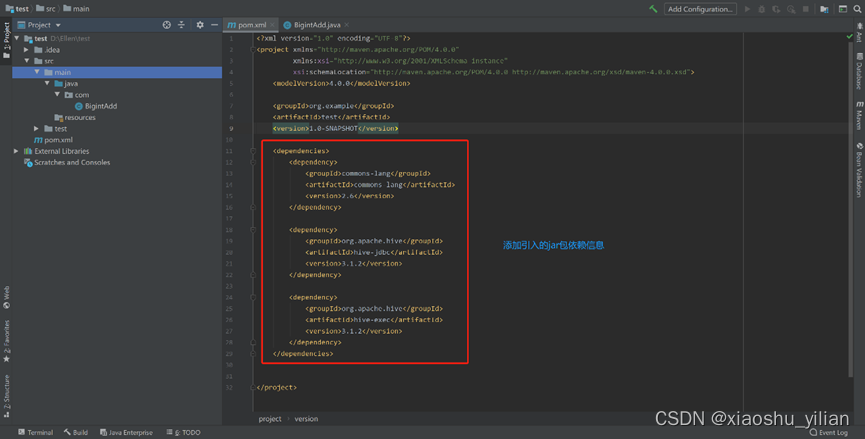Open the Ant tool window on right

coord(859,33)
